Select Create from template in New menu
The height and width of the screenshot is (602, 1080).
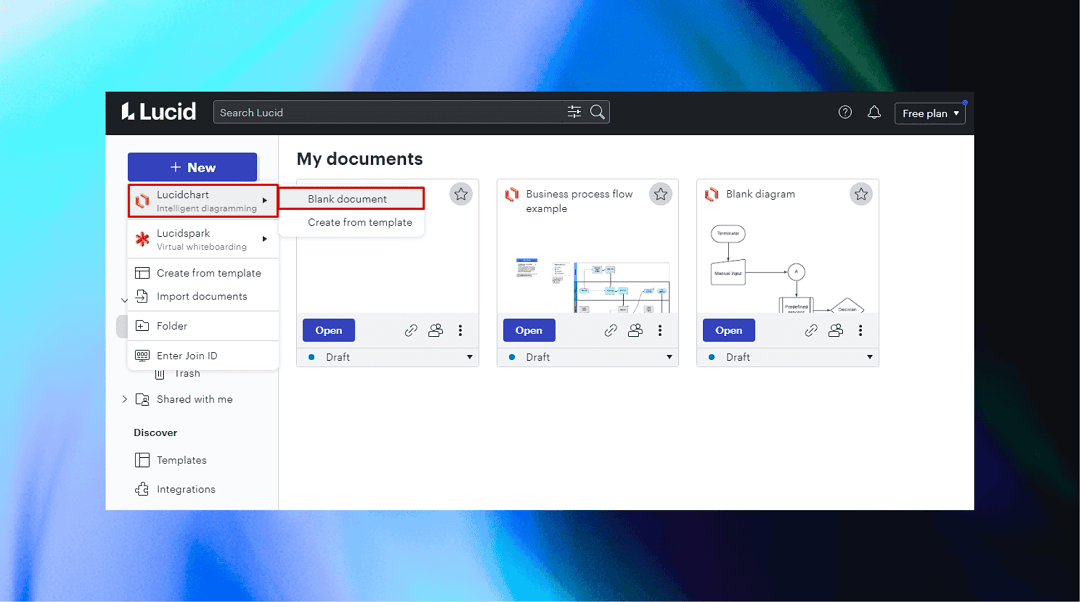[x=203, y=273]
